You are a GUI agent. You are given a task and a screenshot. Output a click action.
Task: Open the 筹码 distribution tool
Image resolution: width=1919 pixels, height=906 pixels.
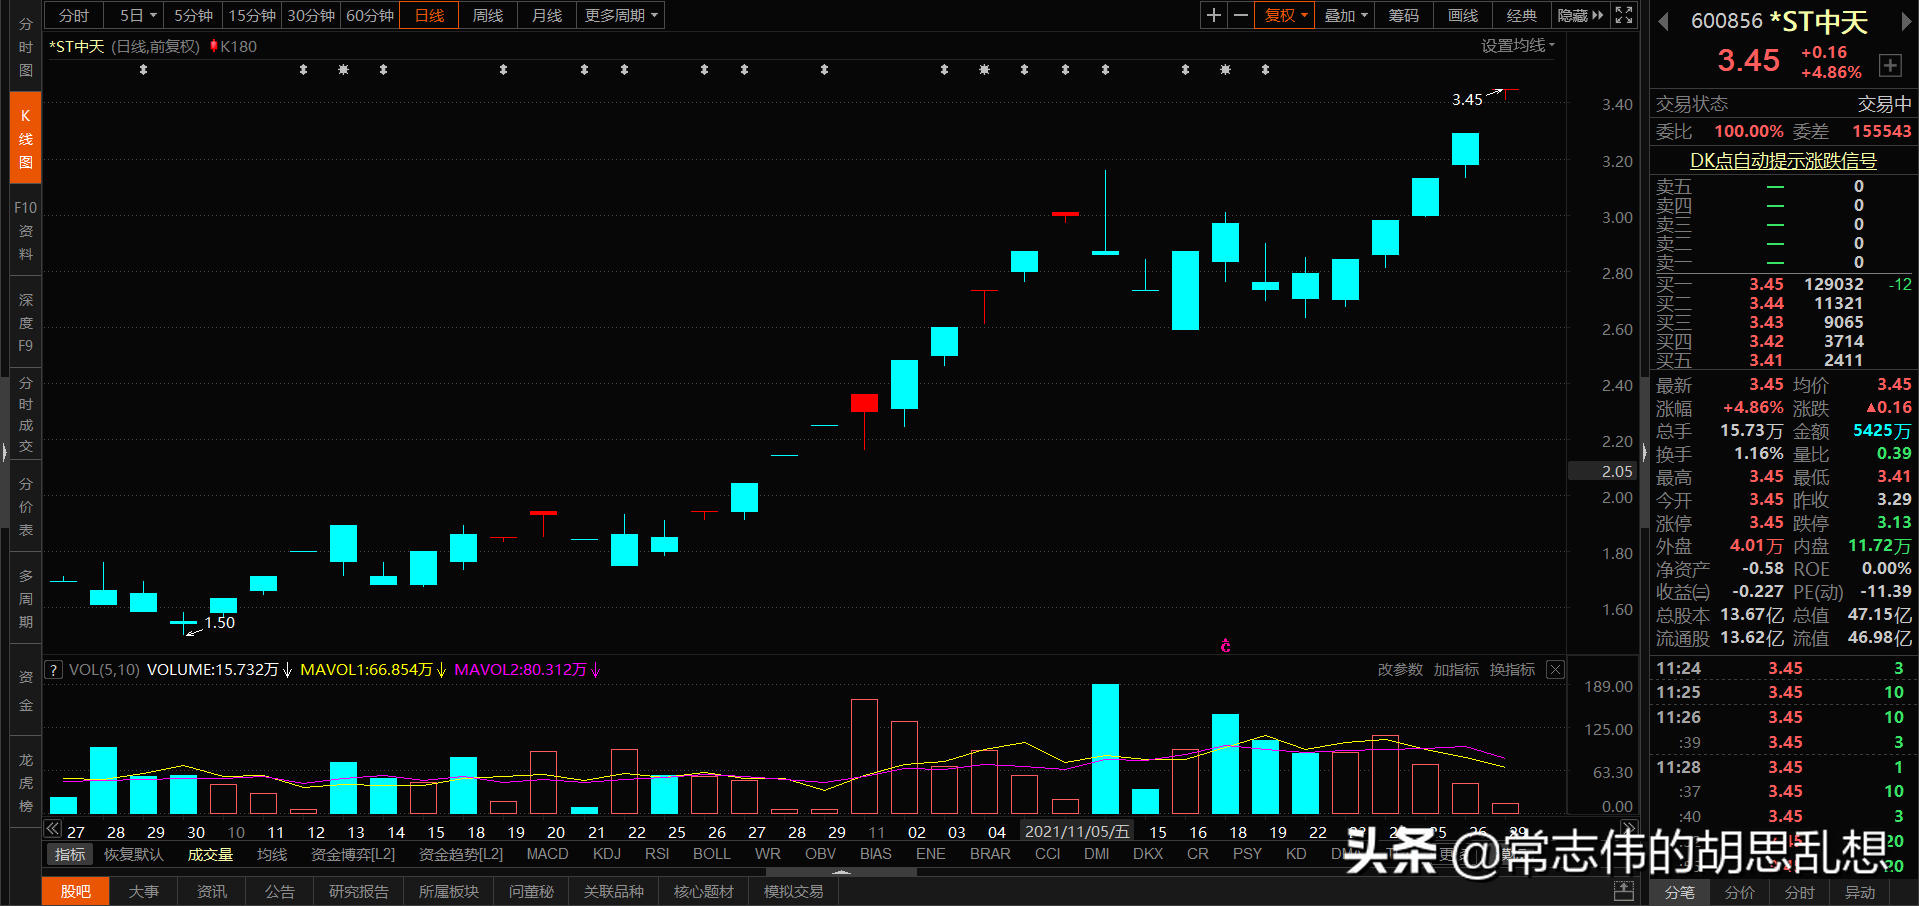tap(1403, 15)
